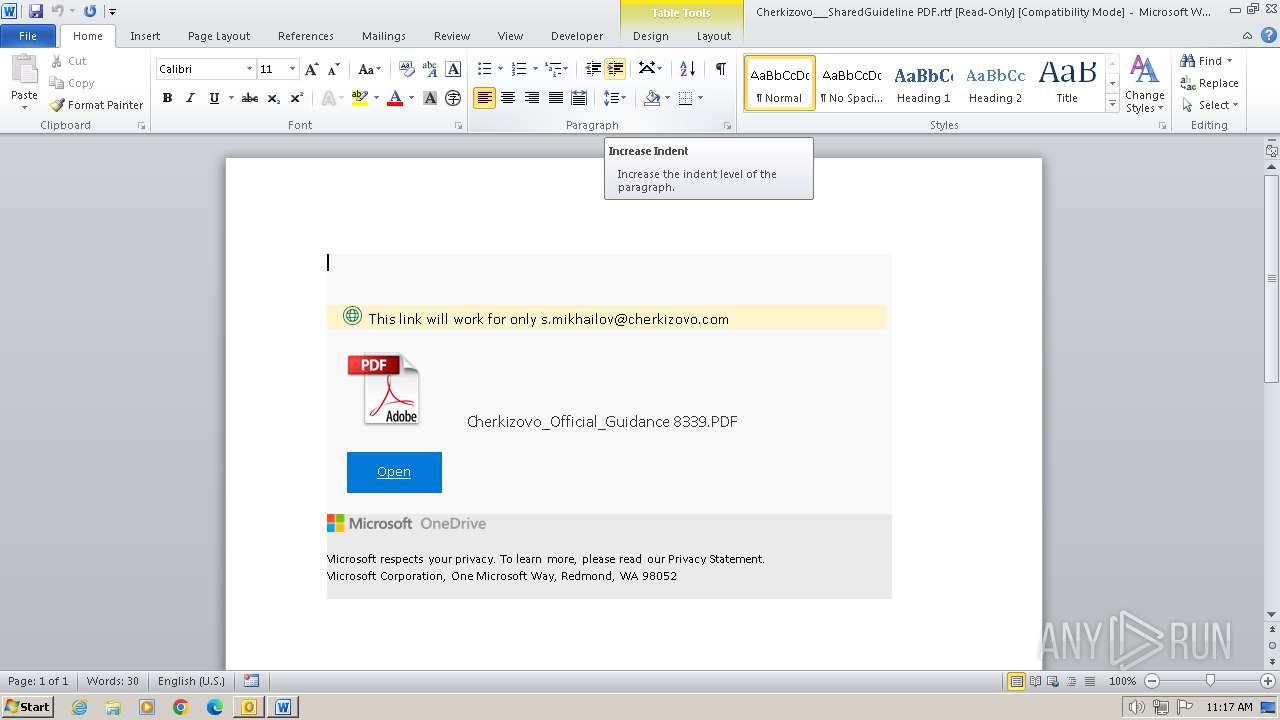
Task: Click the Save icon in Quick Access Toolbar
Action: [x=36, y=11]
